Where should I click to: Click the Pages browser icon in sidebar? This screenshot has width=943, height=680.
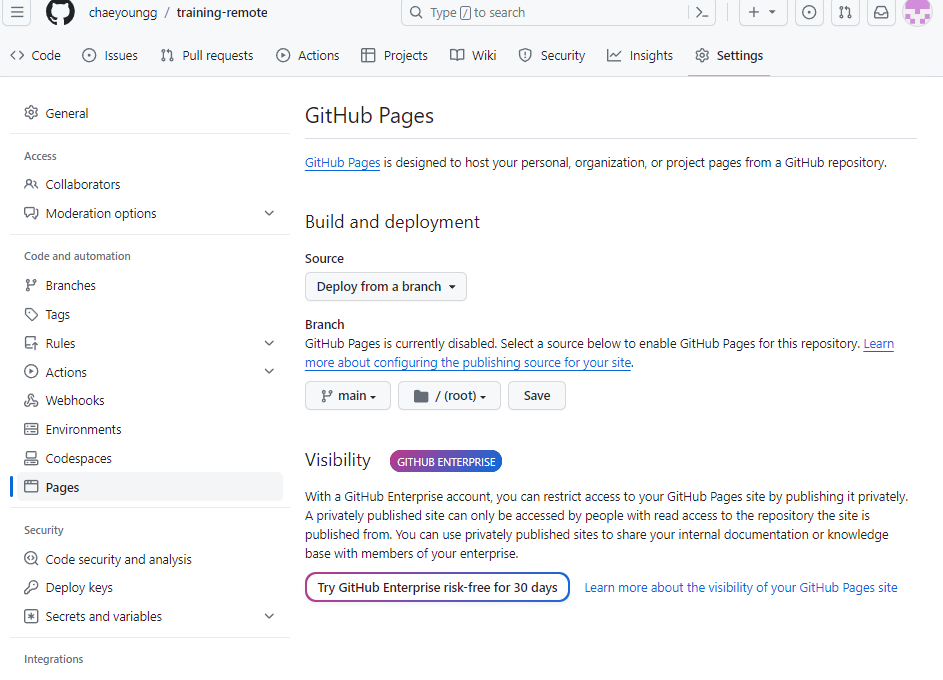[x=31, y=486]
